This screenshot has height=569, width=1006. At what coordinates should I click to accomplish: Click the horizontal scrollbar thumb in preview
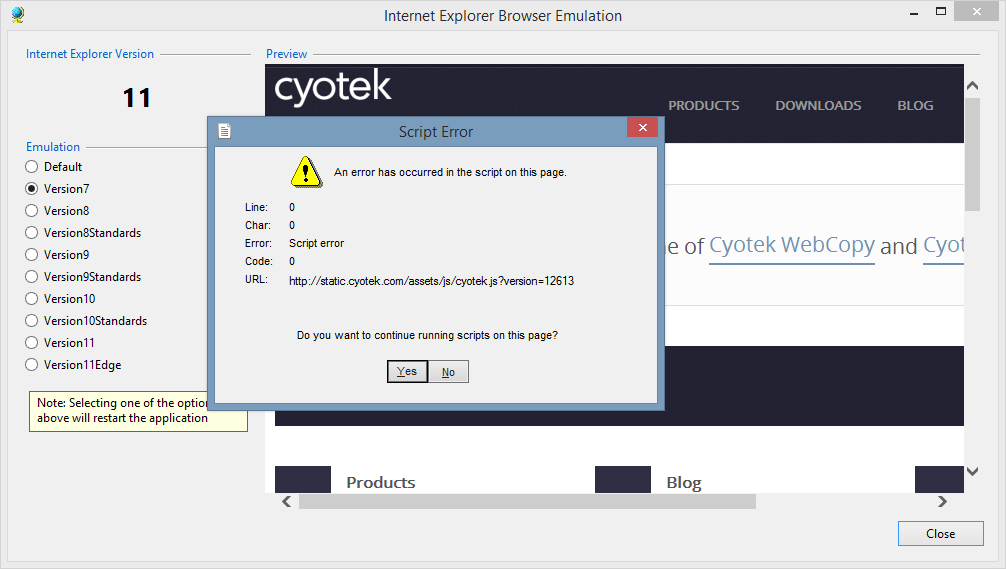tap(527, 502)
